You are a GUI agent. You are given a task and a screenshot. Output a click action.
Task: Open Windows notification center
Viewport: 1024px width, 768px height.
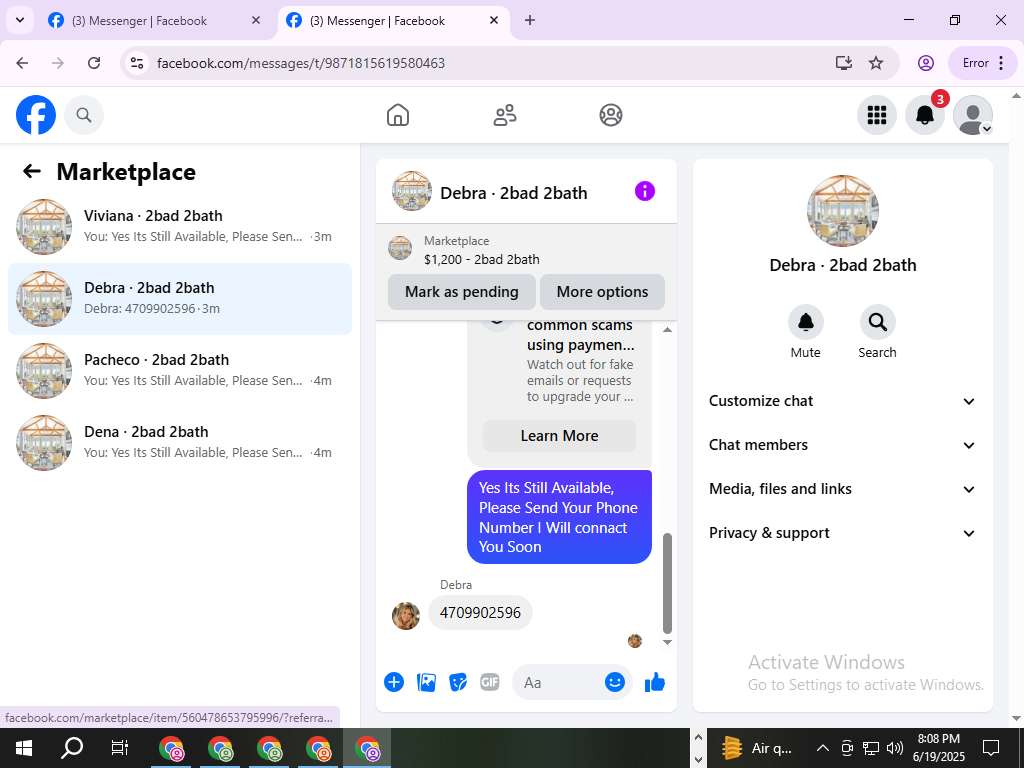click(991, 748)
